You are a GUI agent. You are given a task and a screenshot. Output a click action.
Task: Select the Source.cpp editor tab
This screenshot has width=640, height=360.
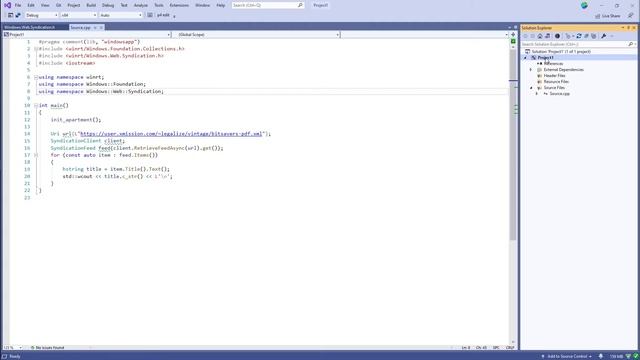[80, 27]
